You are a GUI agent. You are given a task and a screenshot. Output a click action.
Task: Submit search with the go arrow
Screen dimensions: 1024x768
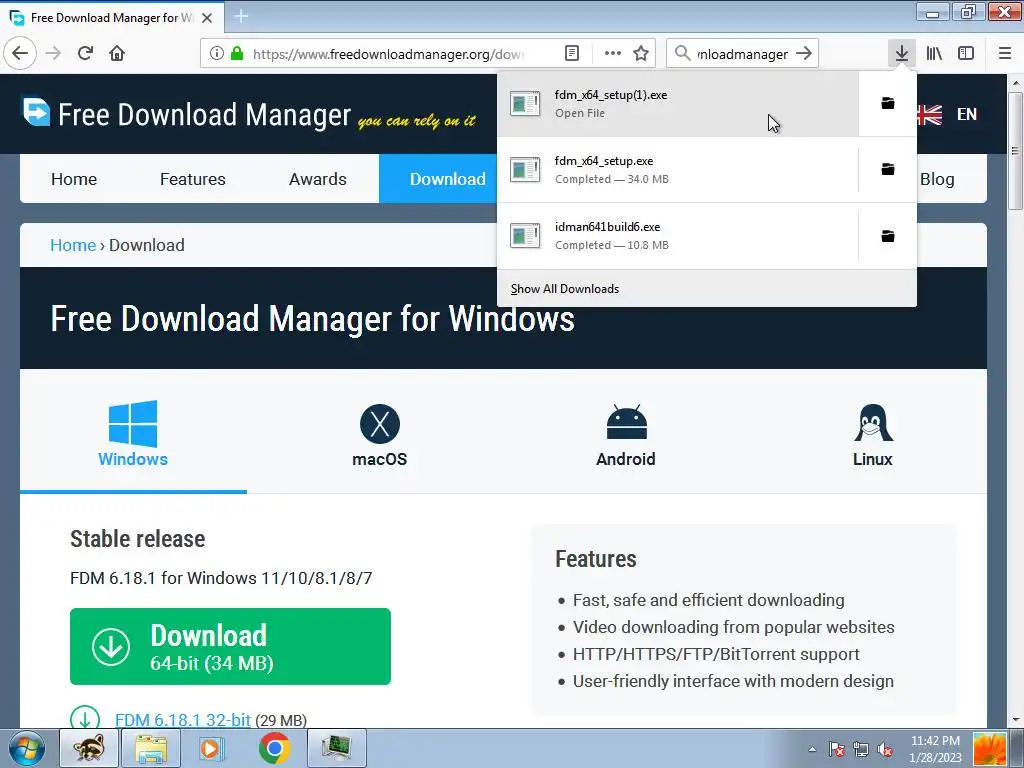pyautogui.click(x=805, y=53)
